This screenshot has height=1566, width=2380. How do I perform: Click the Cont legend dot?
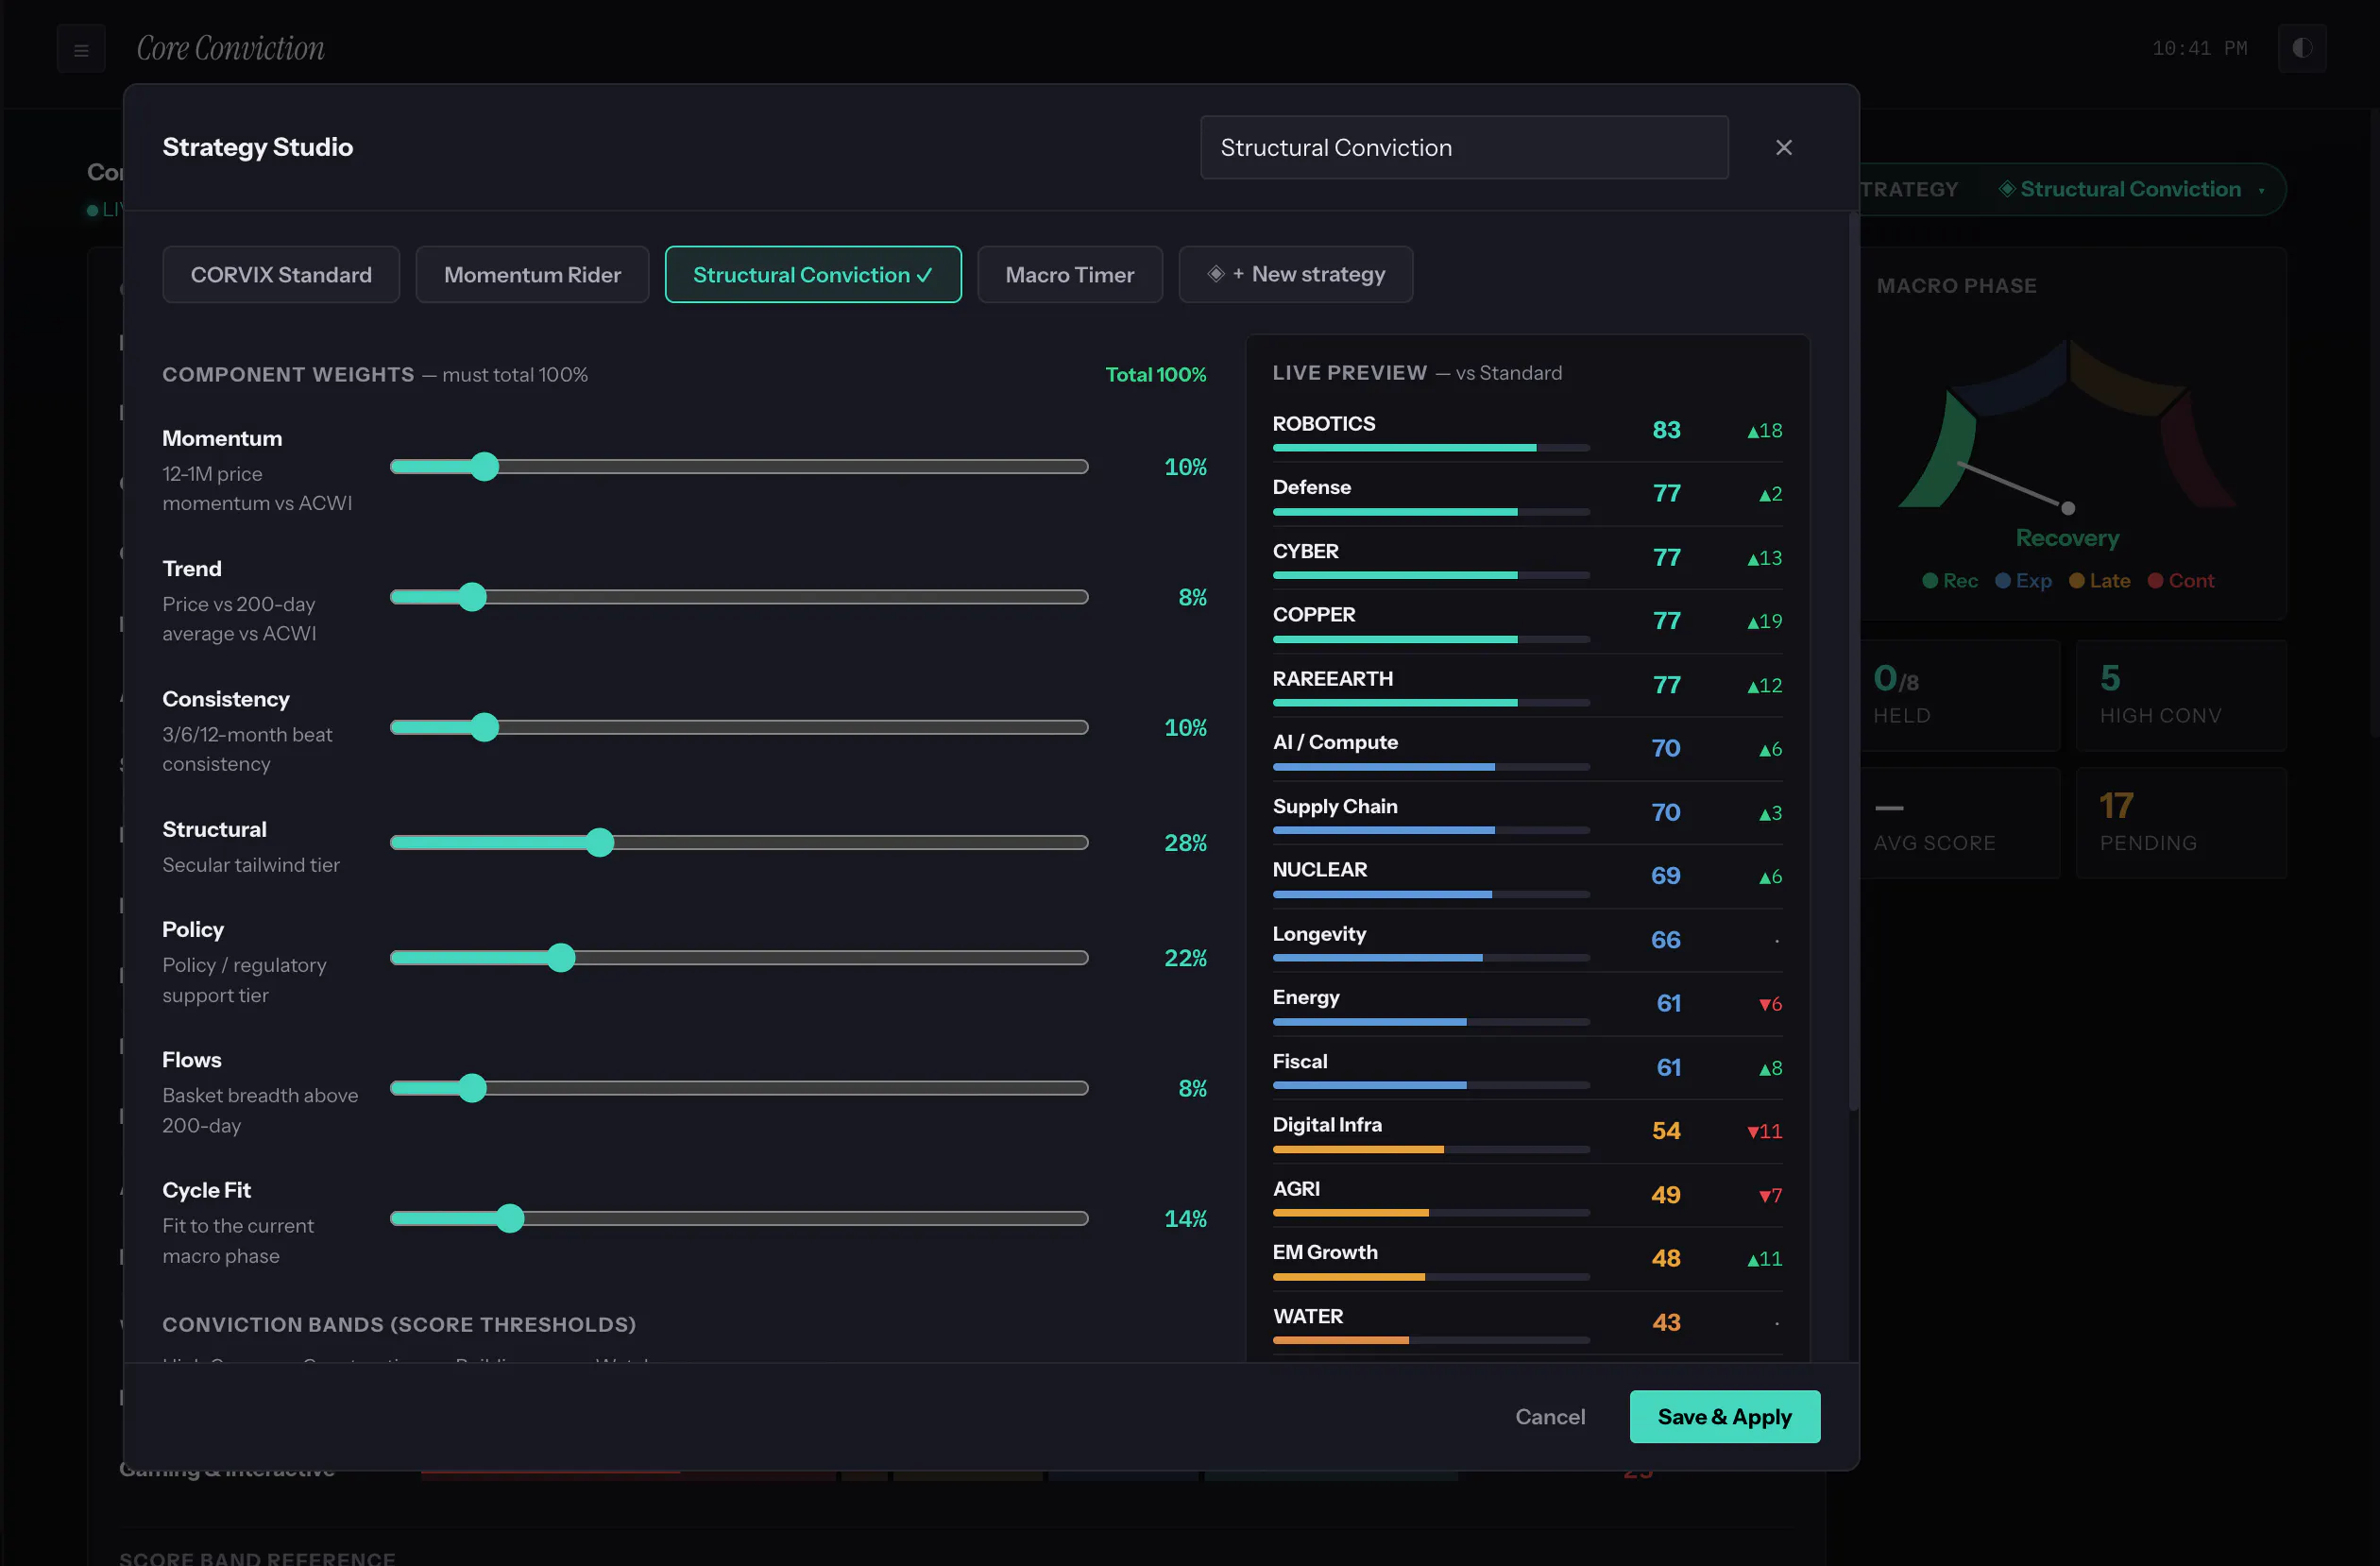pos(2155,581)
